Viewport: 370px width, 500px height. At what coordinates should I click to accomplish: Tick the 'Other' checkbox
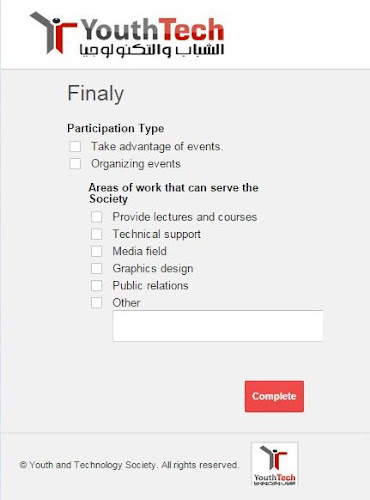[x=96, y=303]
